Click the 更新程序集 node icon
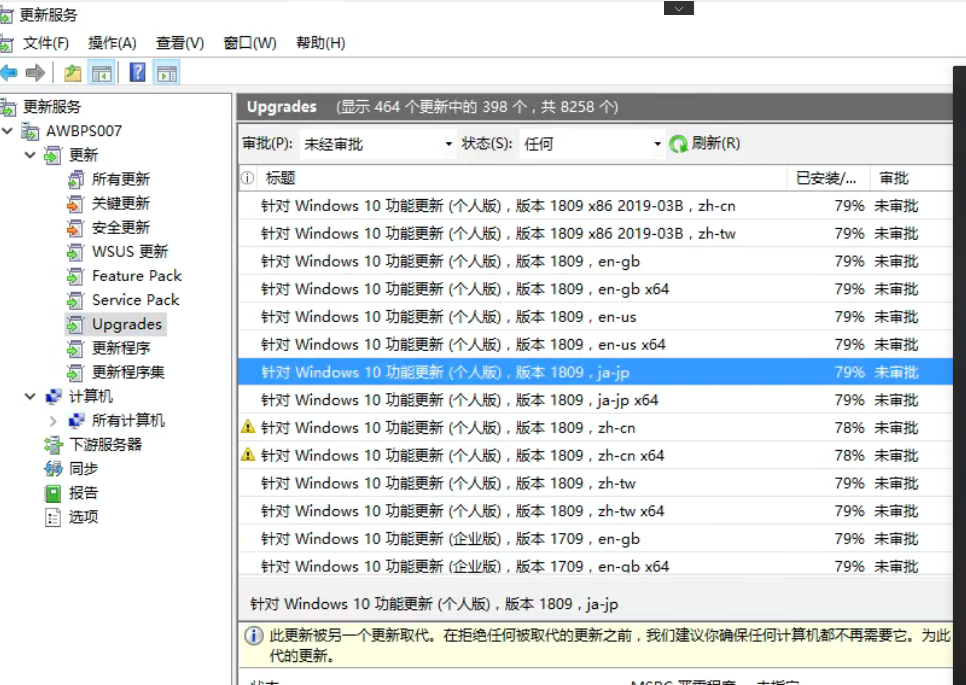Screen dimensions: 966x685 (75, 373)
